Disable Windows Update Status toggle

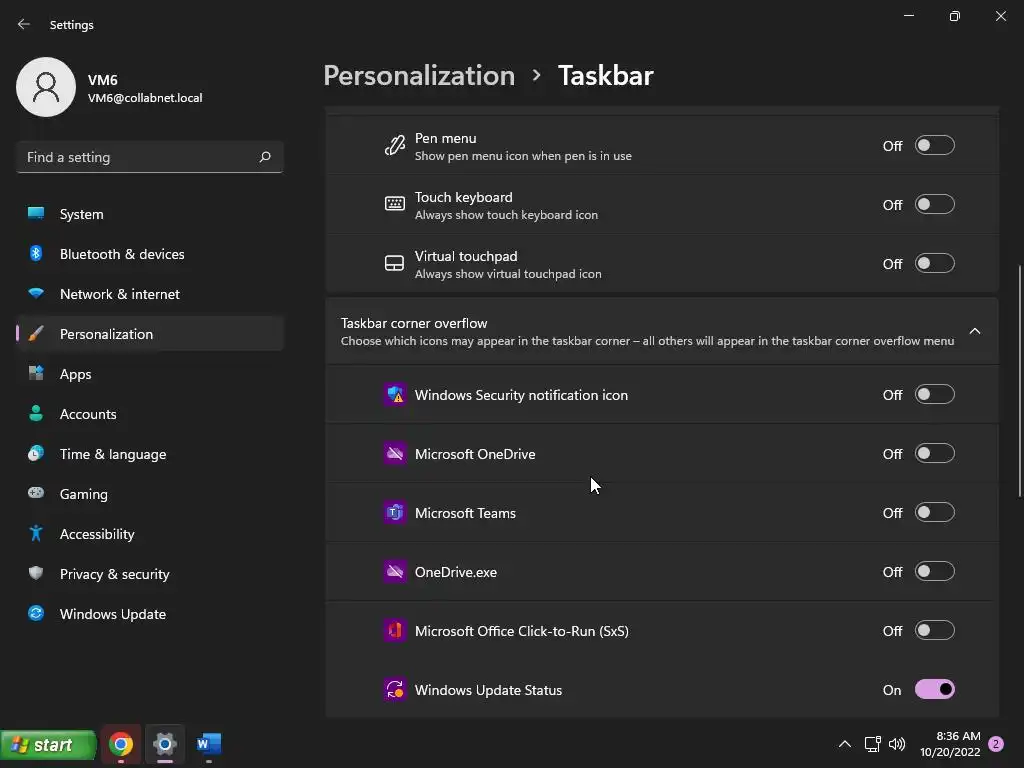coord(934,690)
